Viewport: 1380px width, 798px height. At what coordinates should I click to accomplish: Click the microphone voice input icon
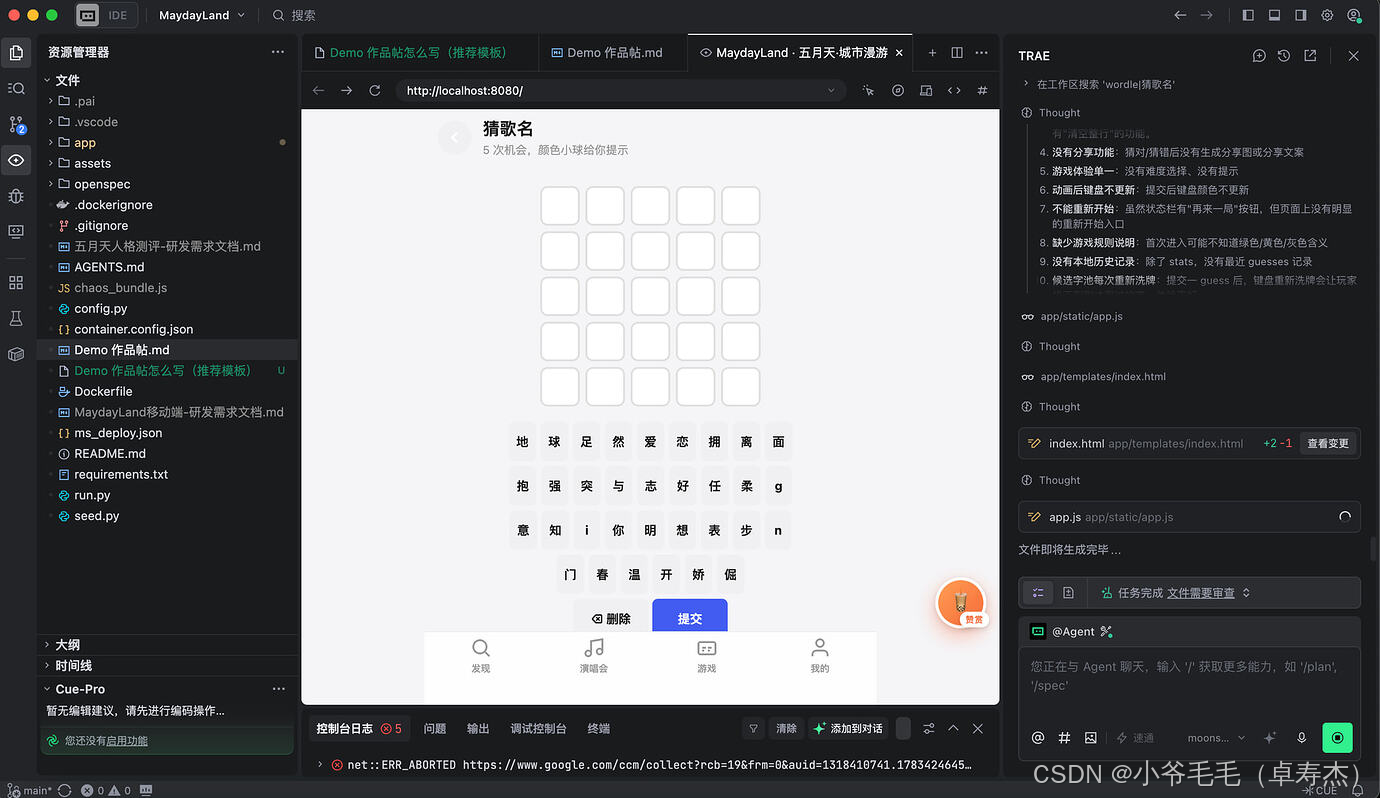click(x=1301, y=738)
